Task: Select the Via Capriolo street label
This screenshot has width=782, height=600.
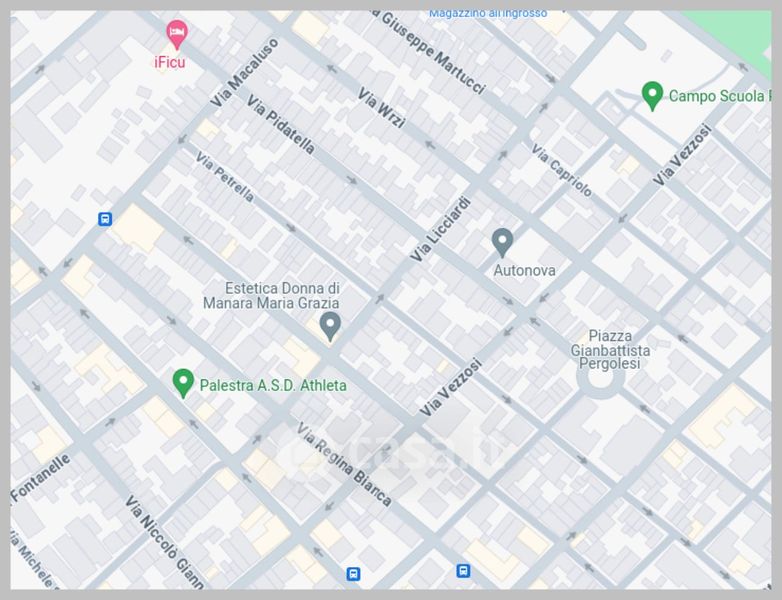Action: pyautogui.click(x=562, y=171)
